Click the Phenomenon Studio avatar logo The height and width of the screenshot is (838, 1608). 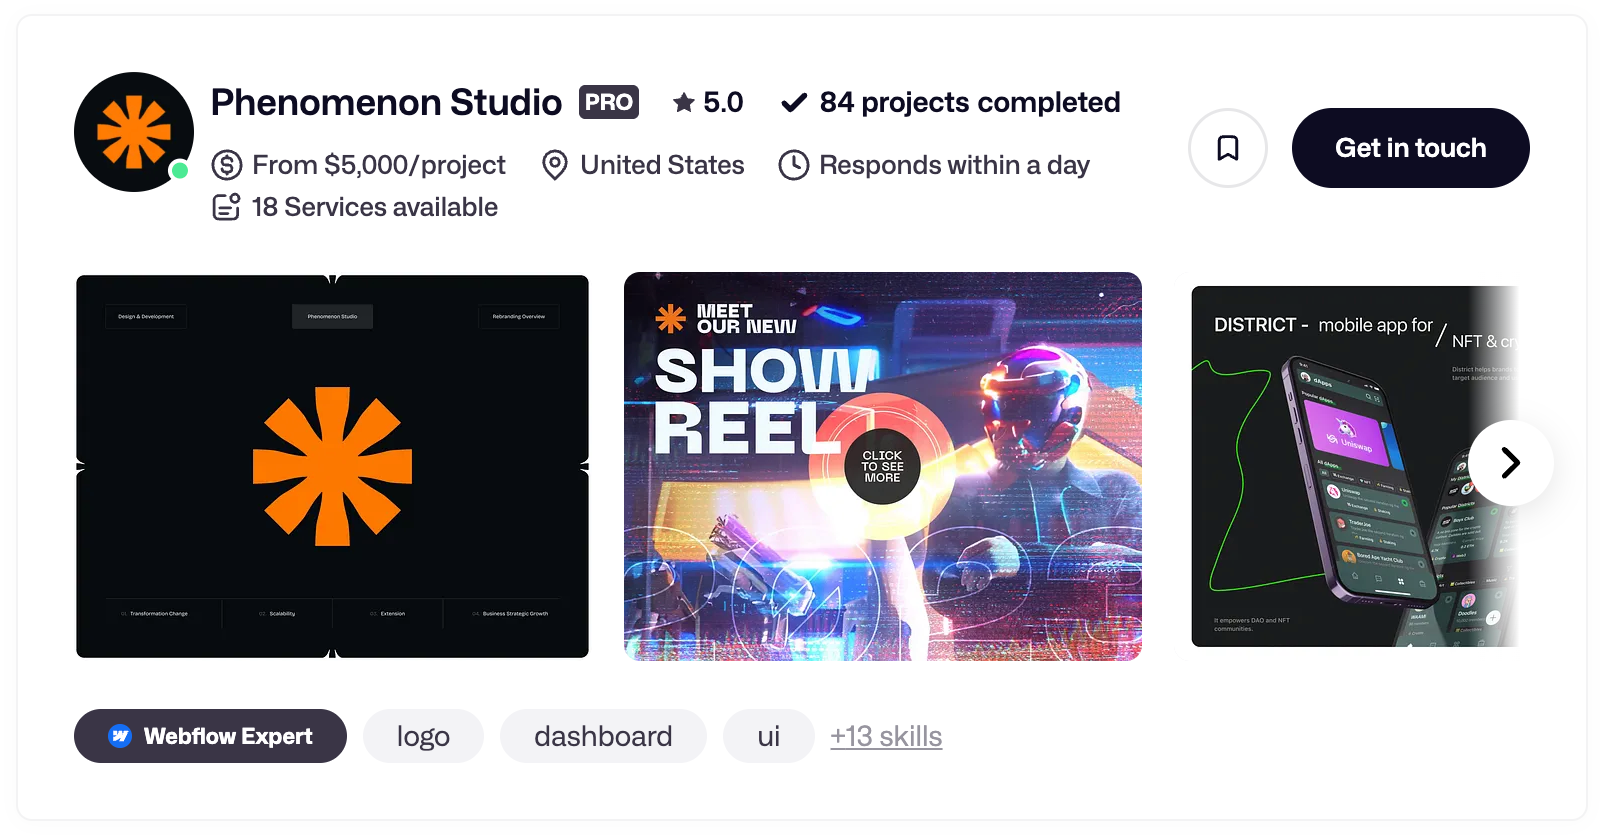134,132
